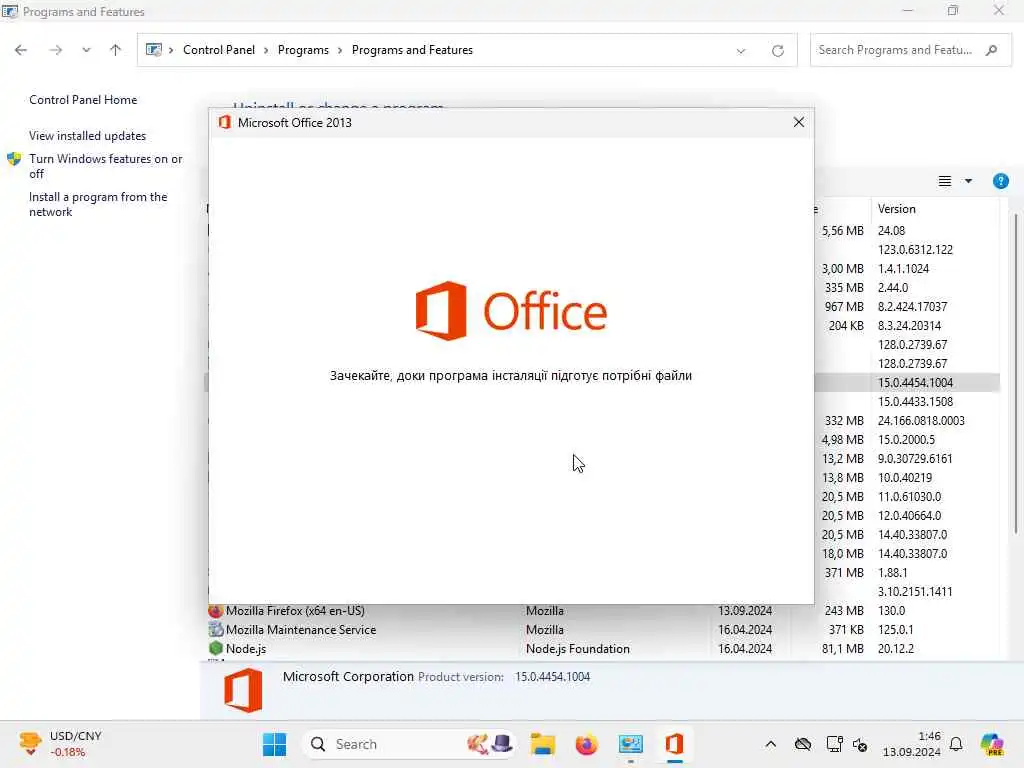Viewport: 1024px width, 768px height.
Task: Click the Programs and Features window icon
Action: click(x=9, y=11)
